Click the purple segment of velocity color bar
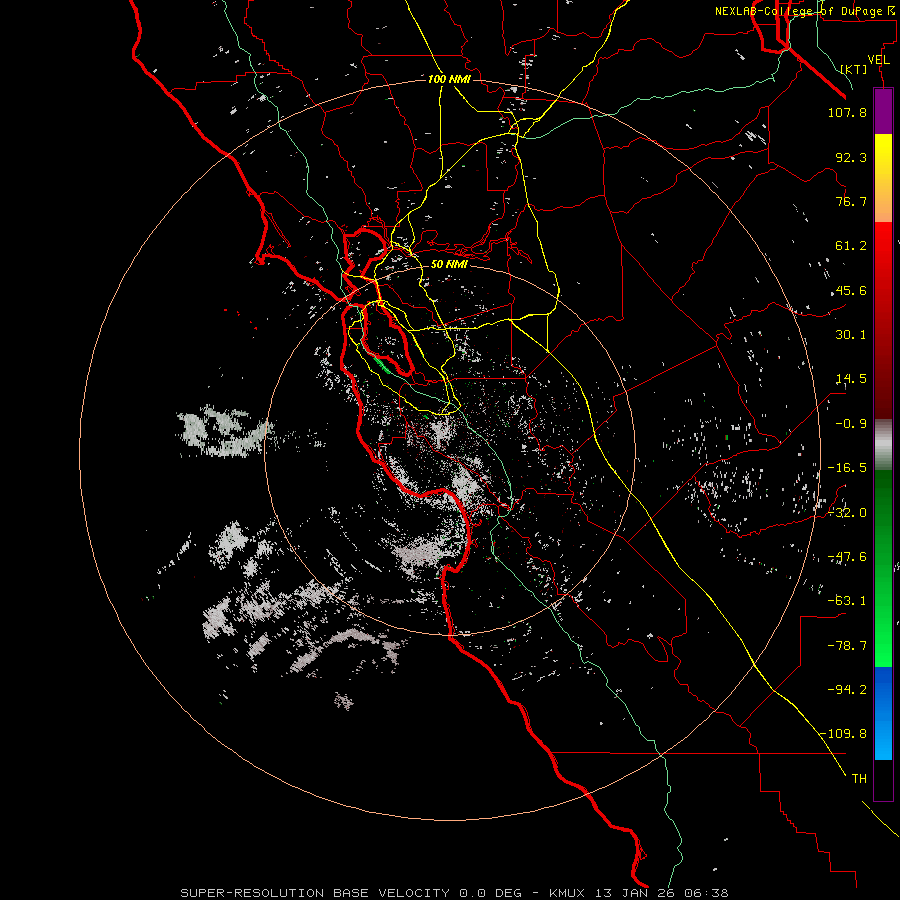This screenshot has width=900, height=900. [883, 111]
